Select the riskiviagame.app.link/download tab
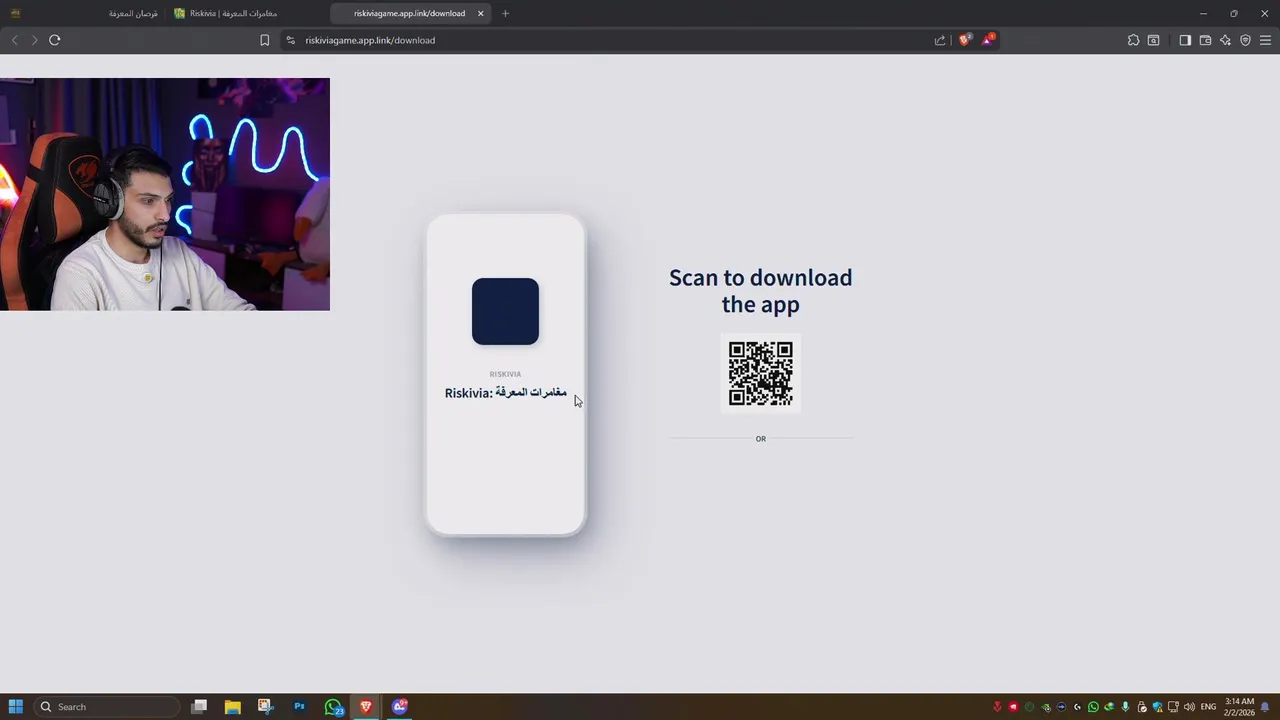Viewport: 1280px width, 720px height. coord(410,13)
